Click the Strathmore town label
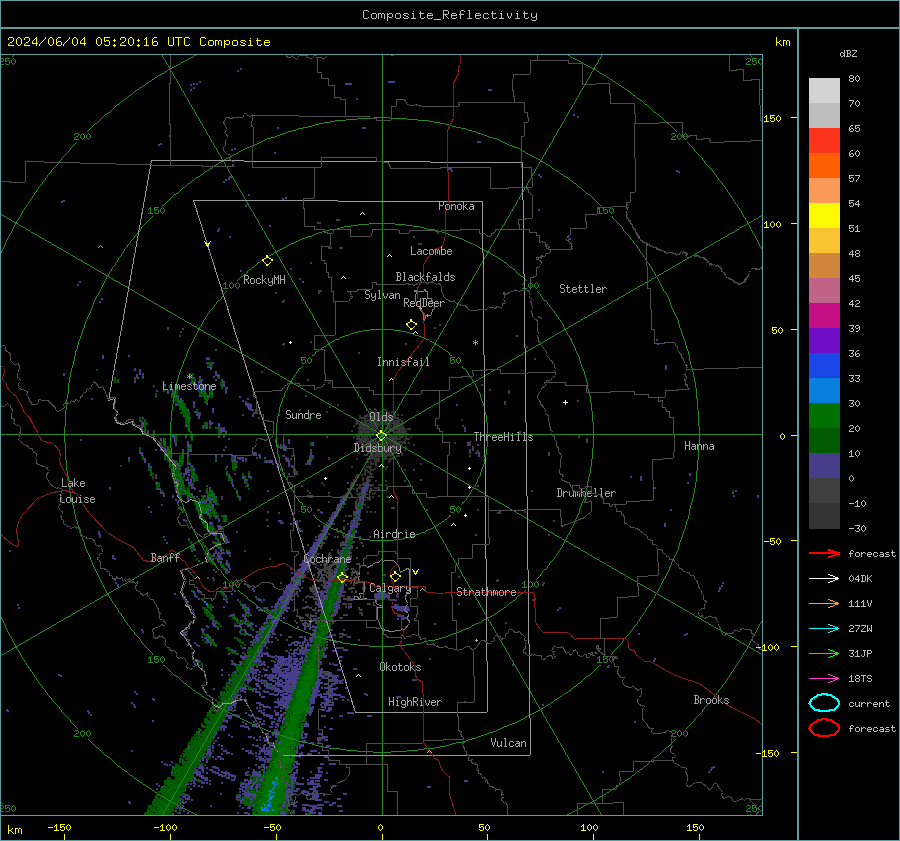This screenshot has width=900, height=841. (x=486, y=592)
